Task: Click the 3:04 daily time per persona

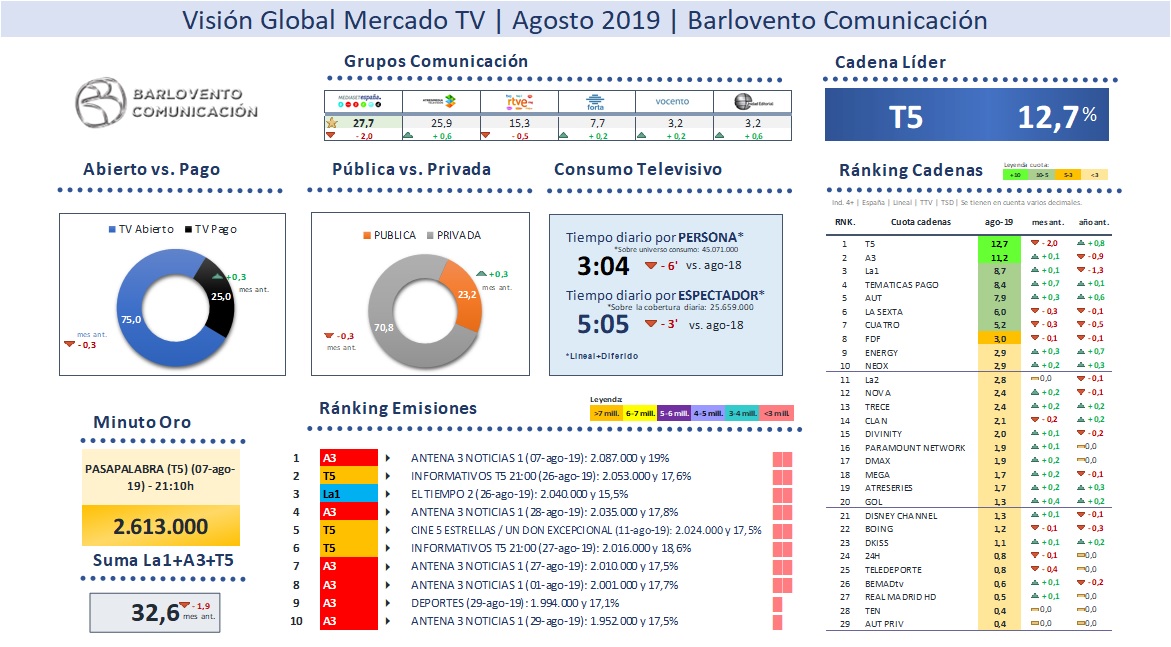Action: tap(603, 266)
